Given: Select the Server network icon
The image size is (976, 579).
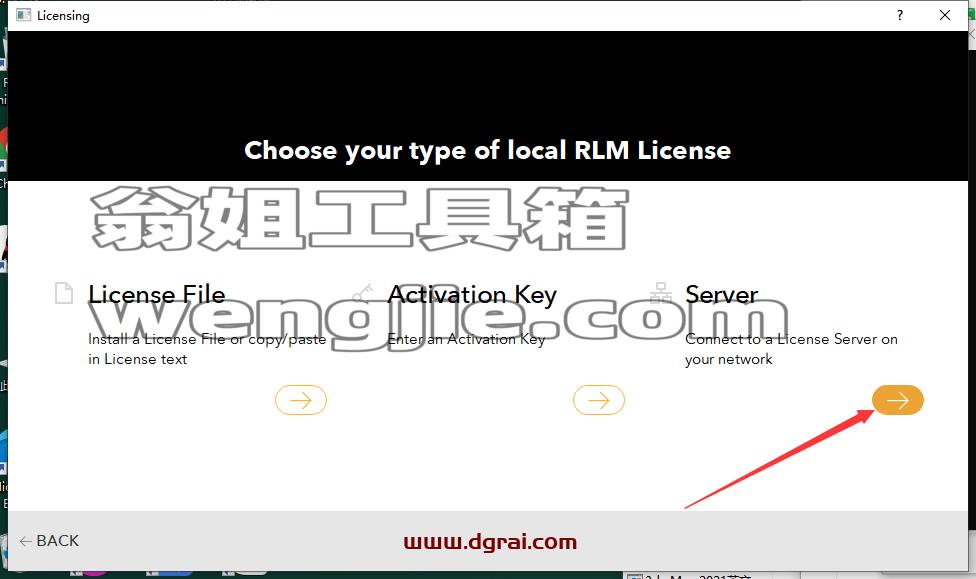Looking at the screenshot, I should click(x=661, y=293).
